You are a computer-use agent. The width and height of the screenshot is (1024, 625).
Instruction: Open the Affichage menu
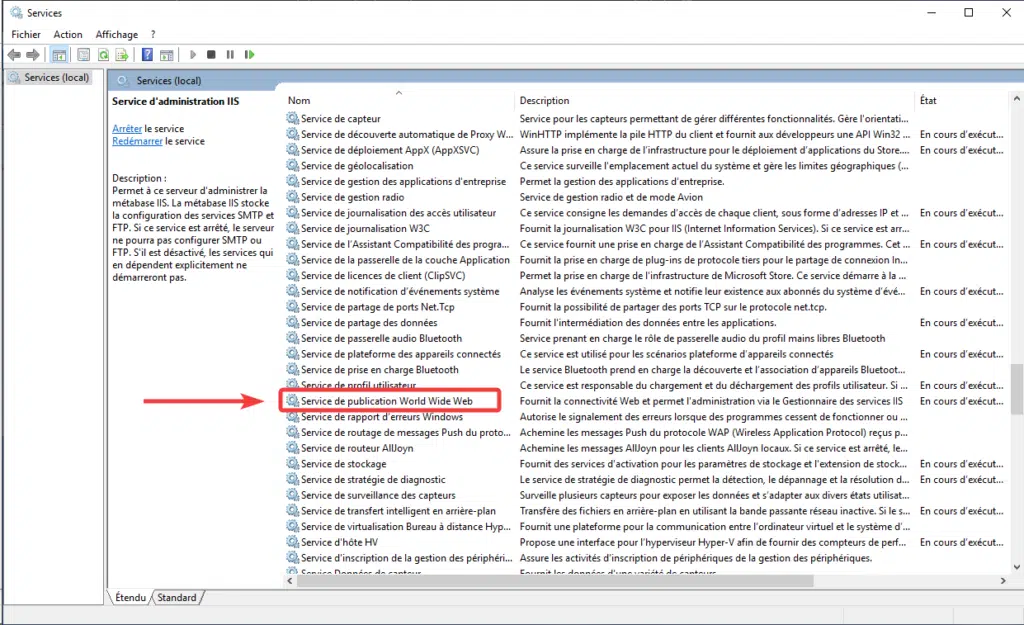click(117, 34)
